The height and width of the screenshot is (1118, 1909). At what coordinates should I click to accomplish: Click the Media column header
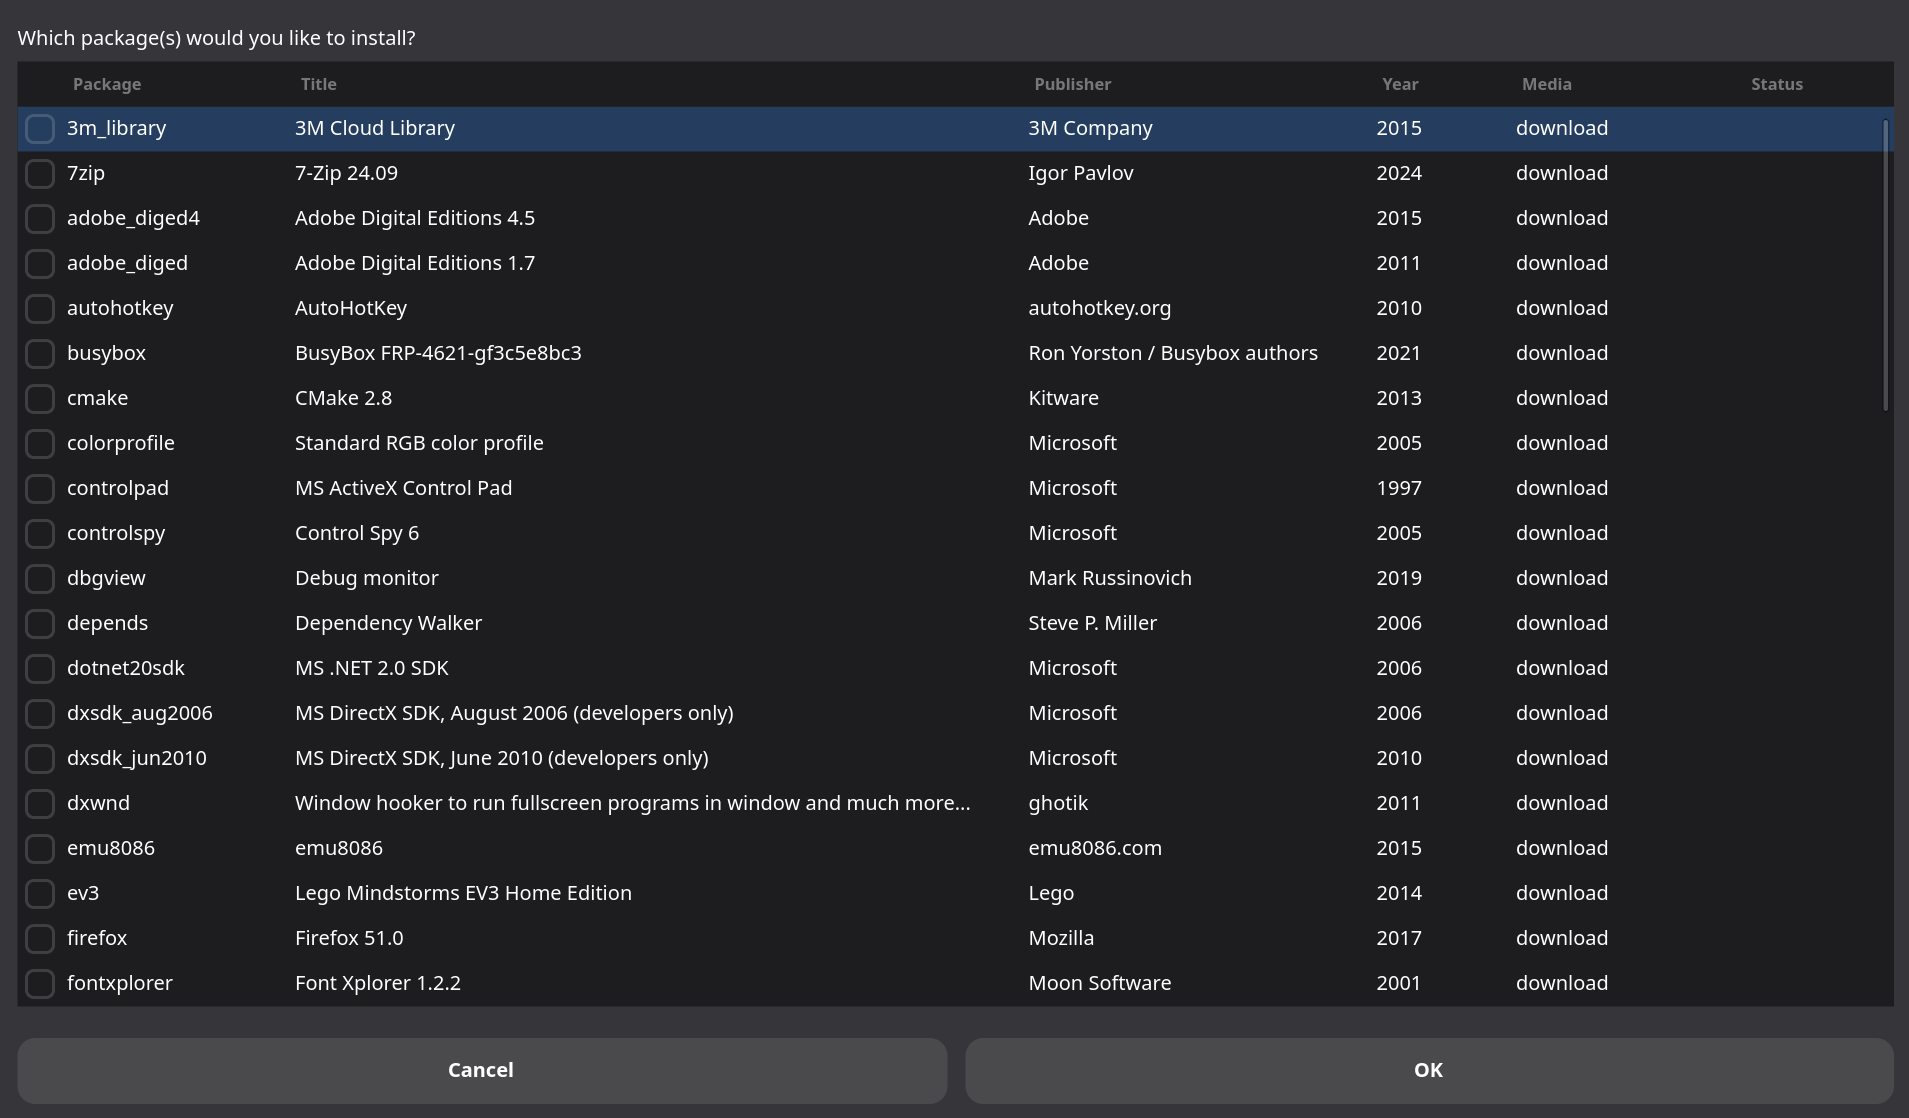coord(1546,85)
